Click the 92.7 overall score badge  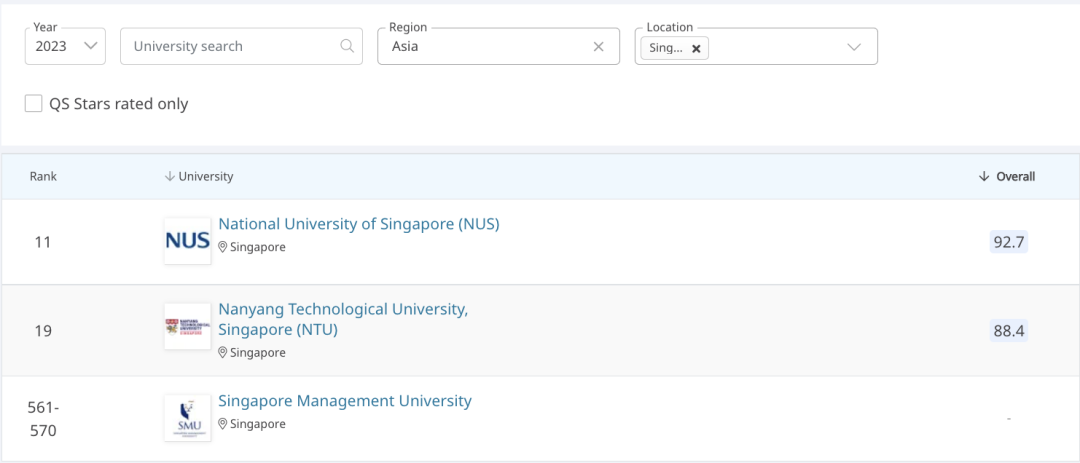[x=1009, y=242]
